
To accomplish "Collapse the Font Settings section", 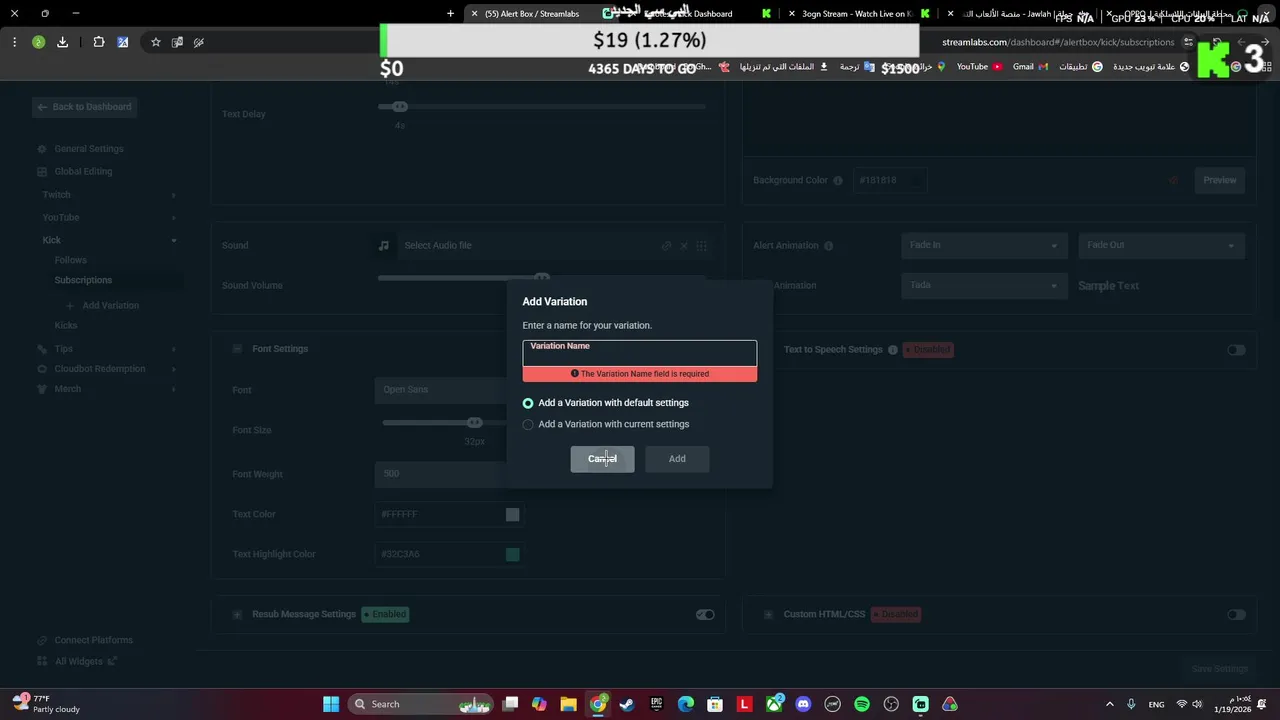I will click(x=237, y=349).
